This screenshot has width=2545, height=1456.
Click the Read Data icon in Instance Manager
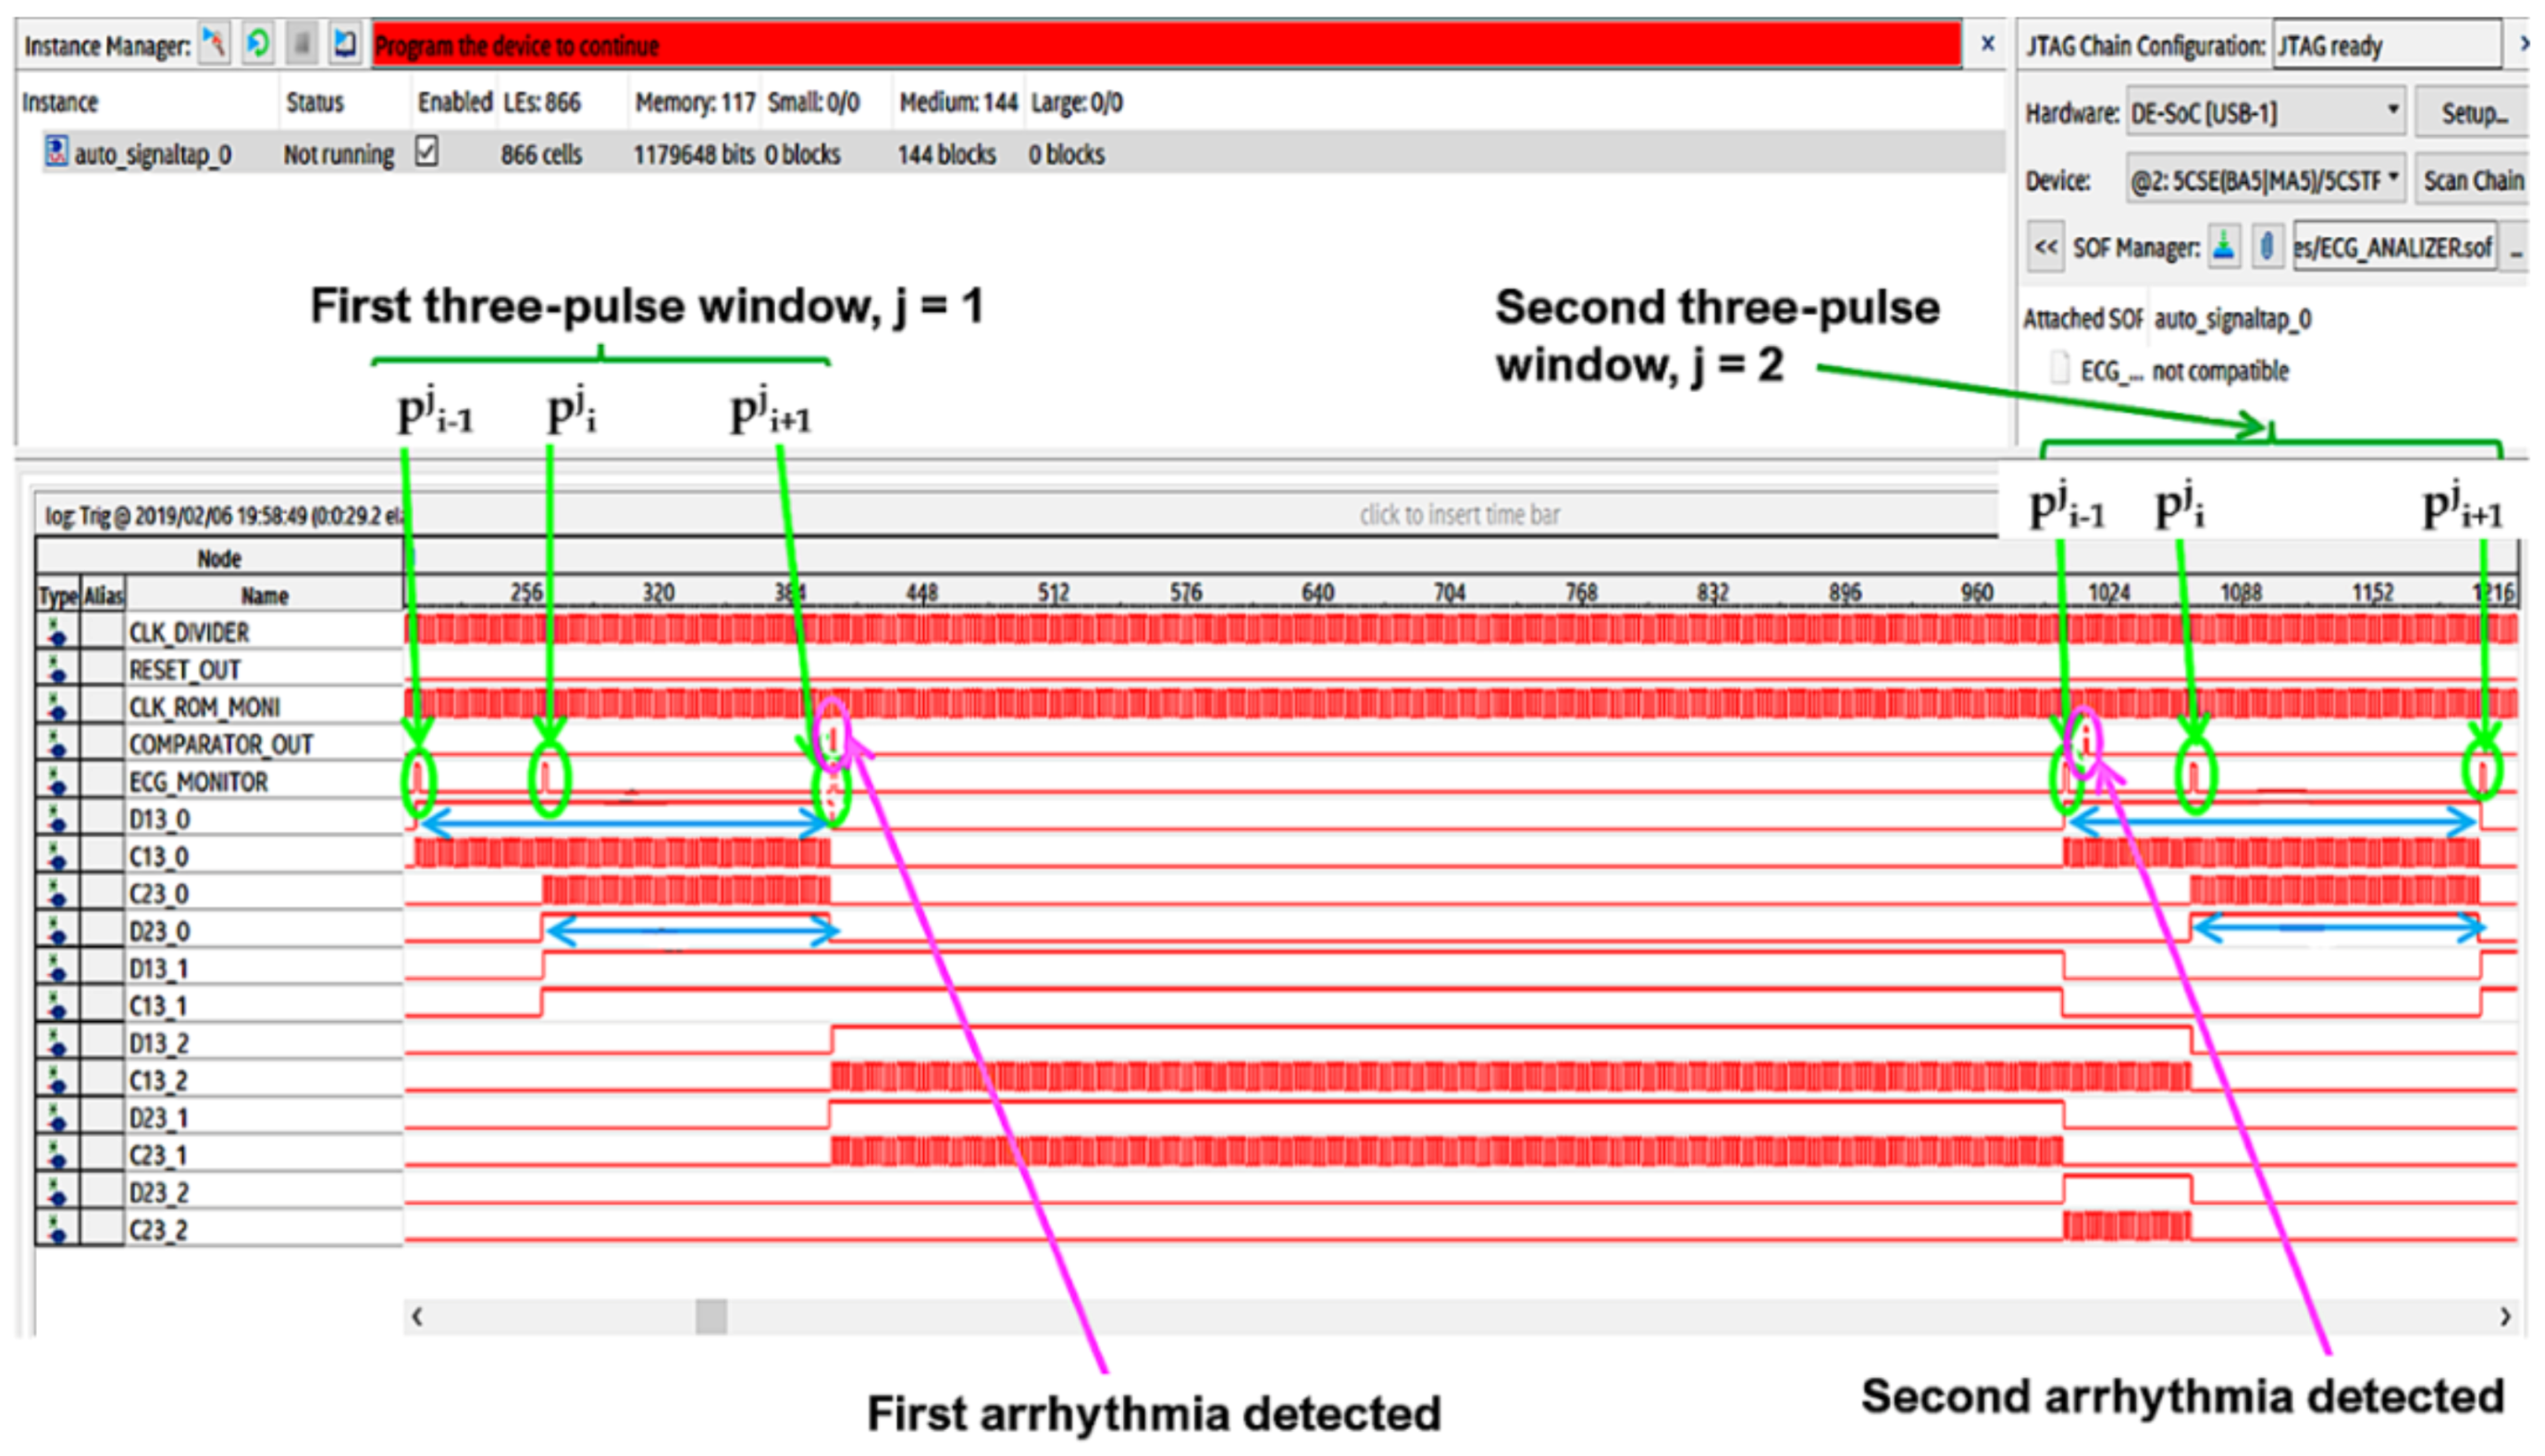click(x=345, y=44)
